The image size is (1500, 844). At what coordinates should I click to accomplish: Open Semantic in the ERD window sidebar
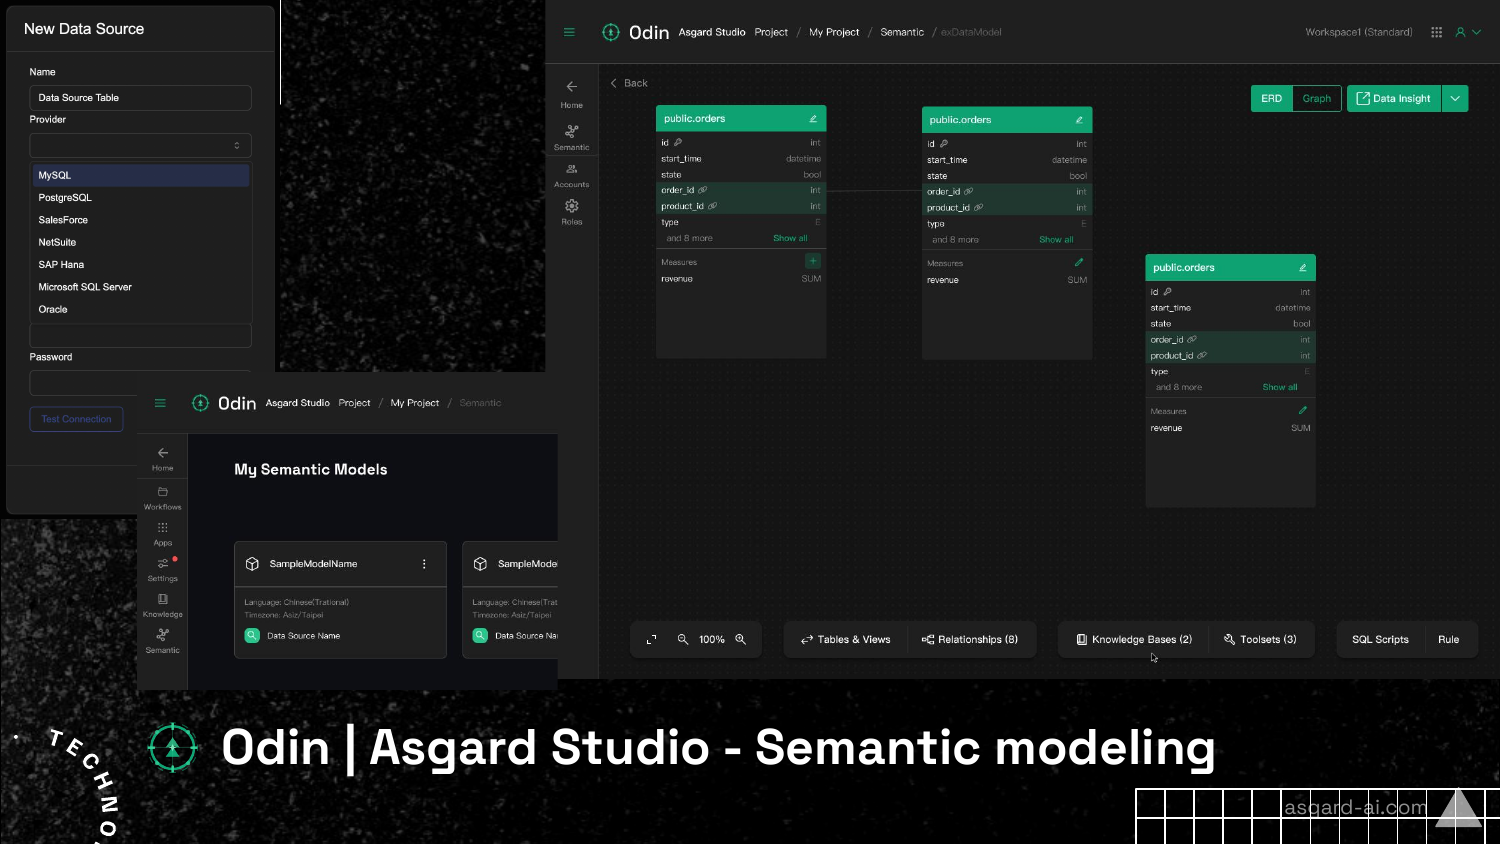[x=572, y=138]
